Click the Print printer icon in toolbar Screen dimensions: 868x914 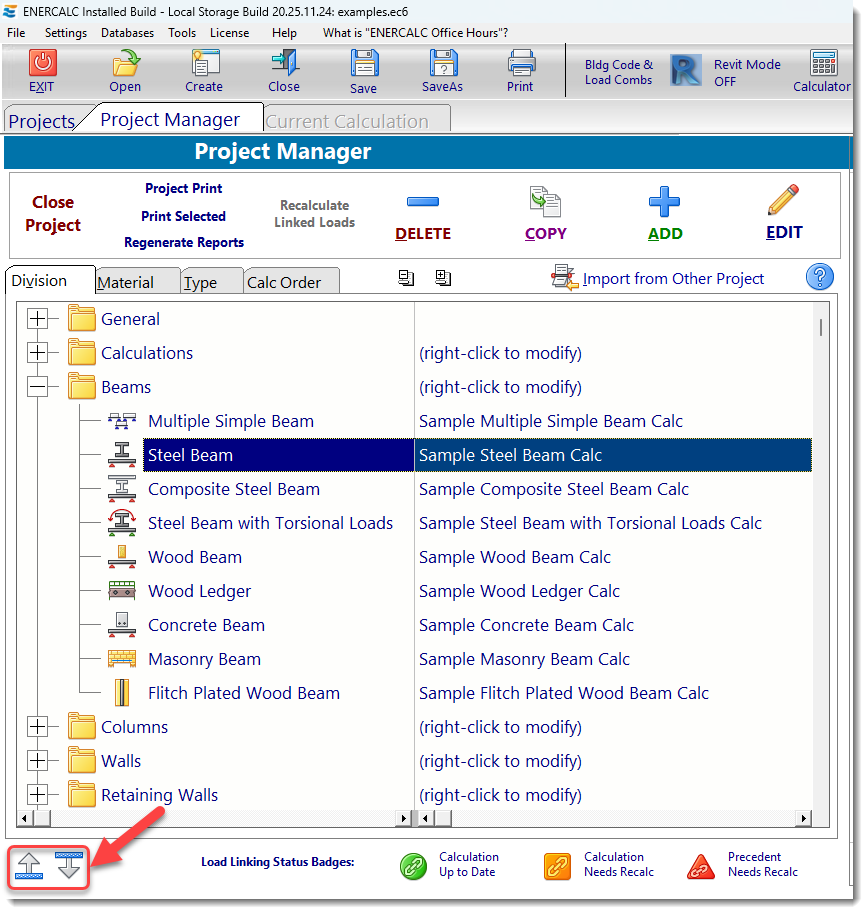(521, 64)
